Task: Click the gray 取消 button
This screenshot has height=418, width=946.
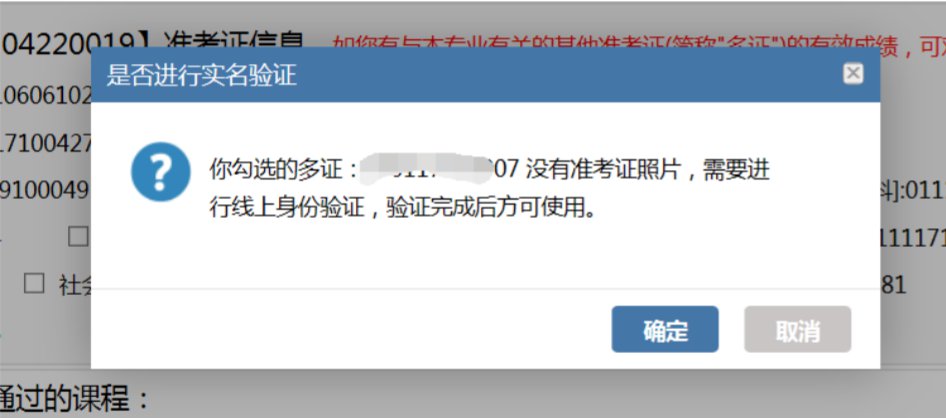Action: pos(797,329)
